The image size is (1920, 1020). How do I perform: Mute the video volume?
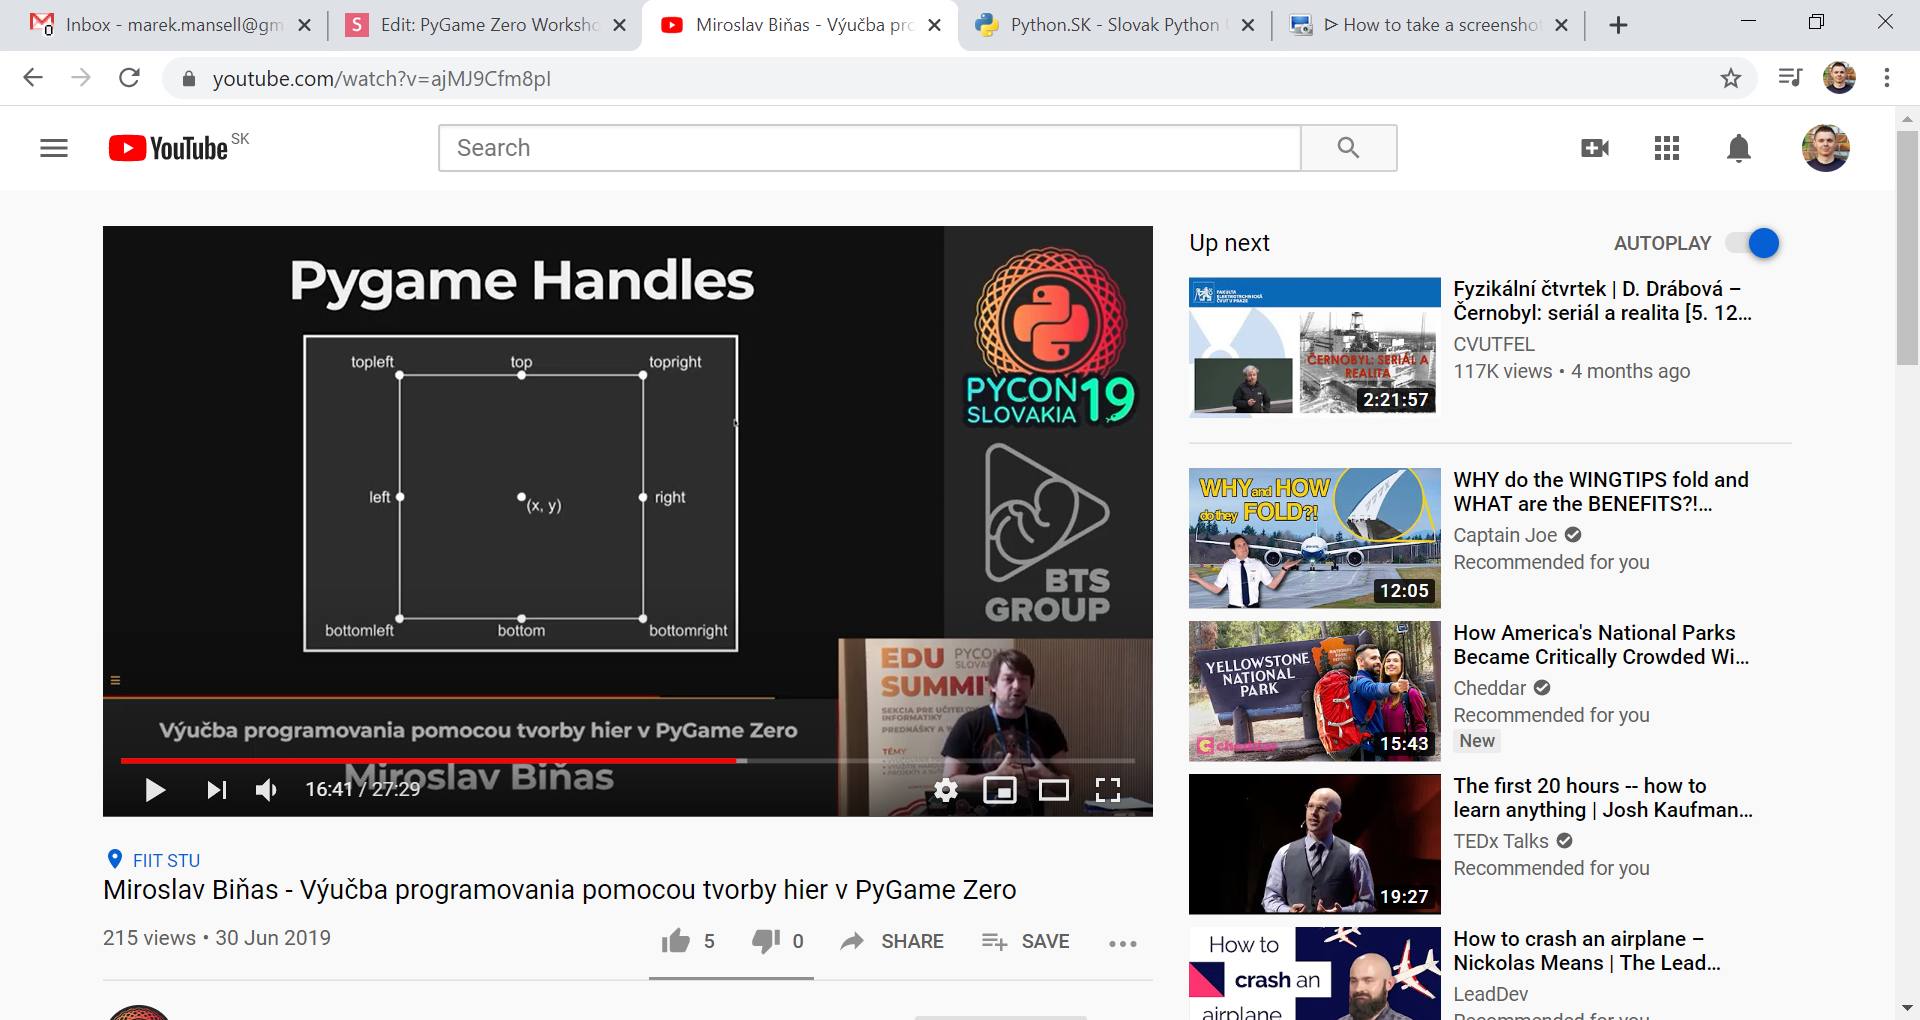266,790
